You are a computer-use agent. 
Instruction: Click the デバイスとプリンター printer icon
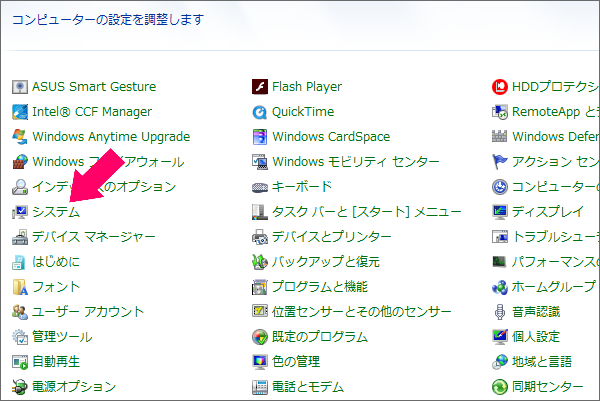pos(260,237)
